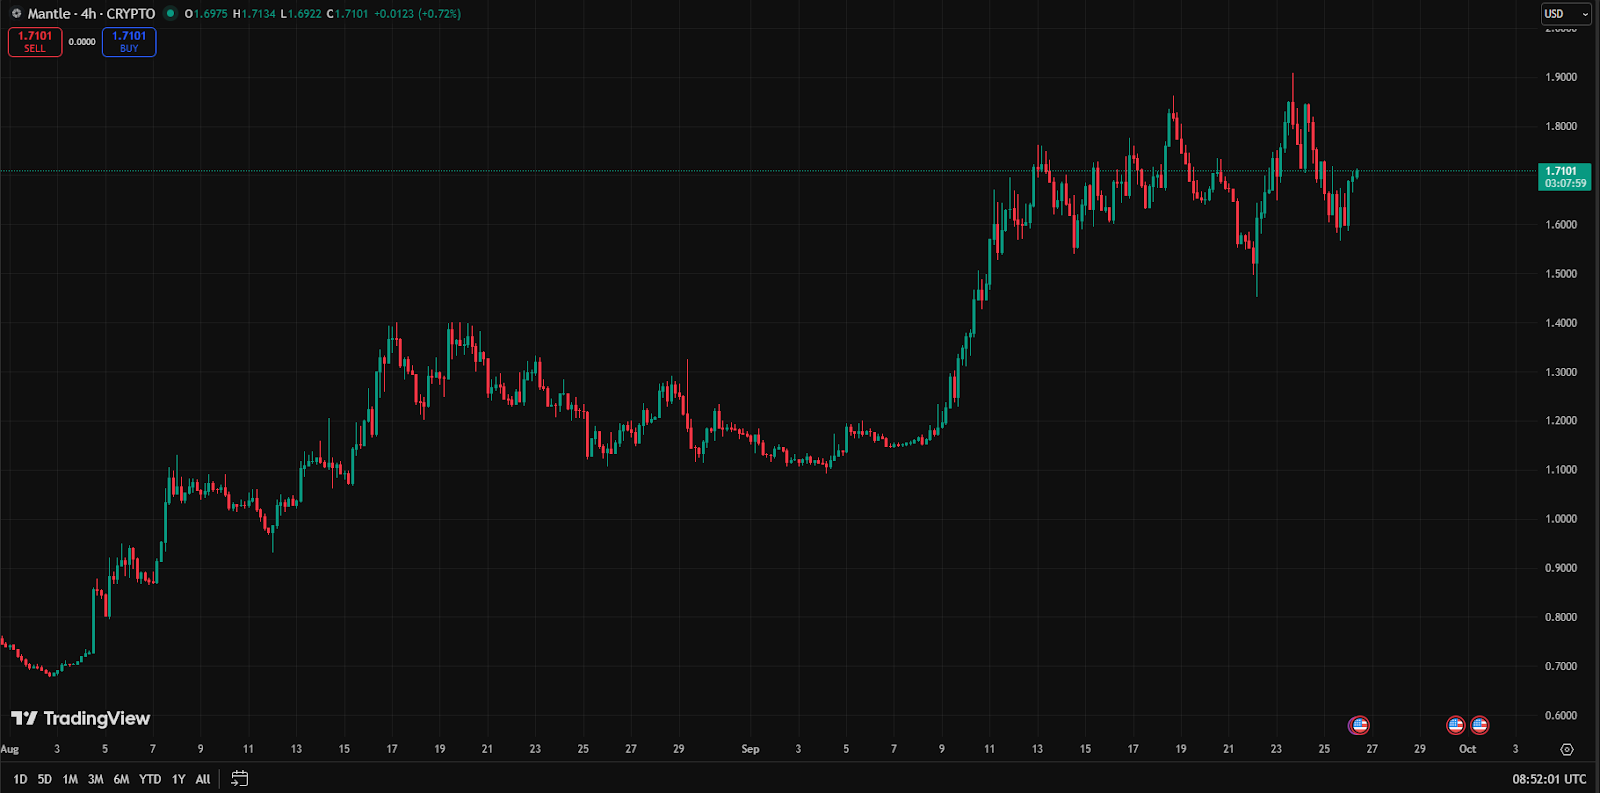1600x793 pixels.
Task: Open the timezone menu at 08:52:01 UTC
Action: click(1548, 779)
